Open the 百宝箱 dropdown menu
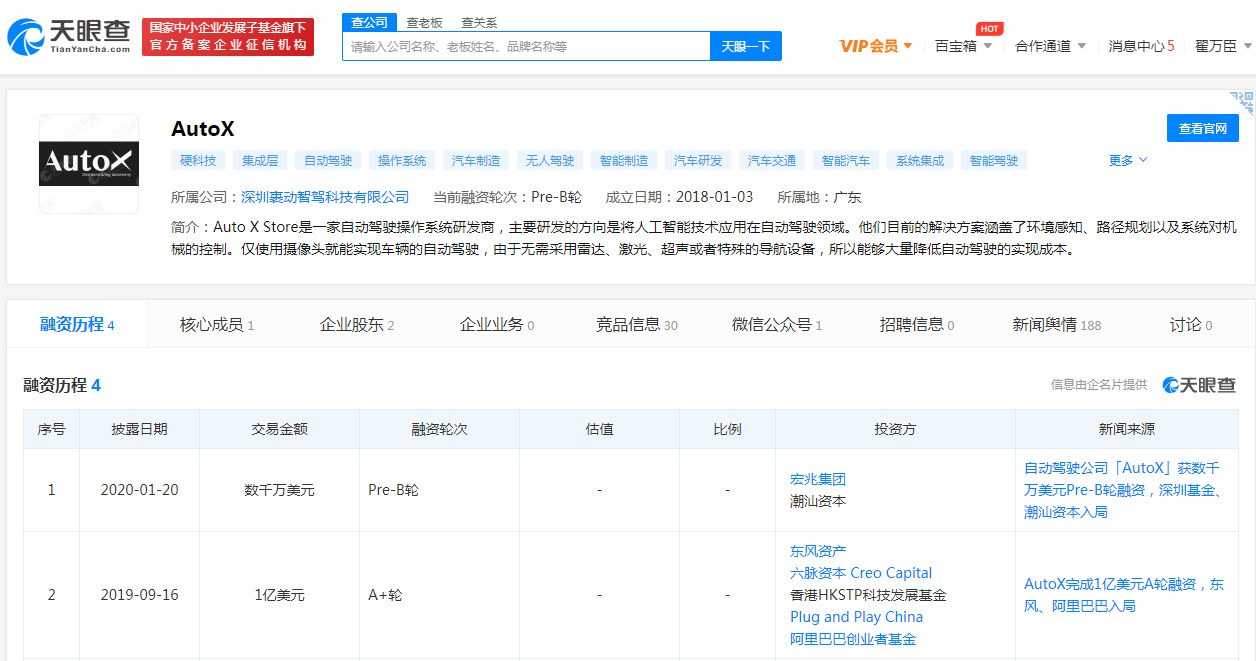The height and width of the screenshot is (661, 1256). (963, 46)
